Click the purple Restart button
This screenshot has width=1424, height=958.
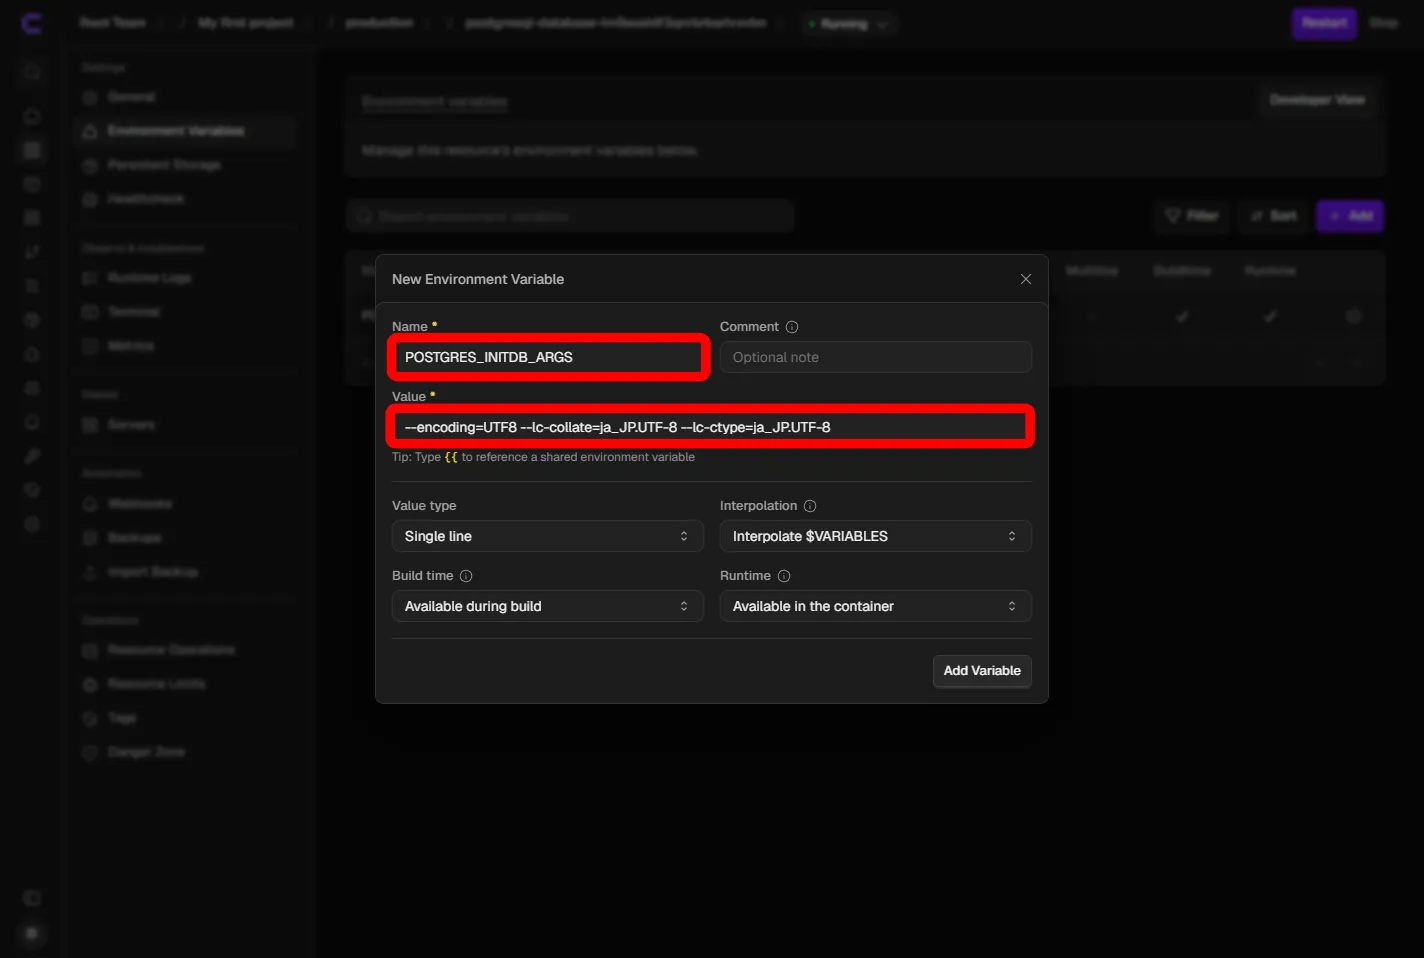click(1324, 23)
